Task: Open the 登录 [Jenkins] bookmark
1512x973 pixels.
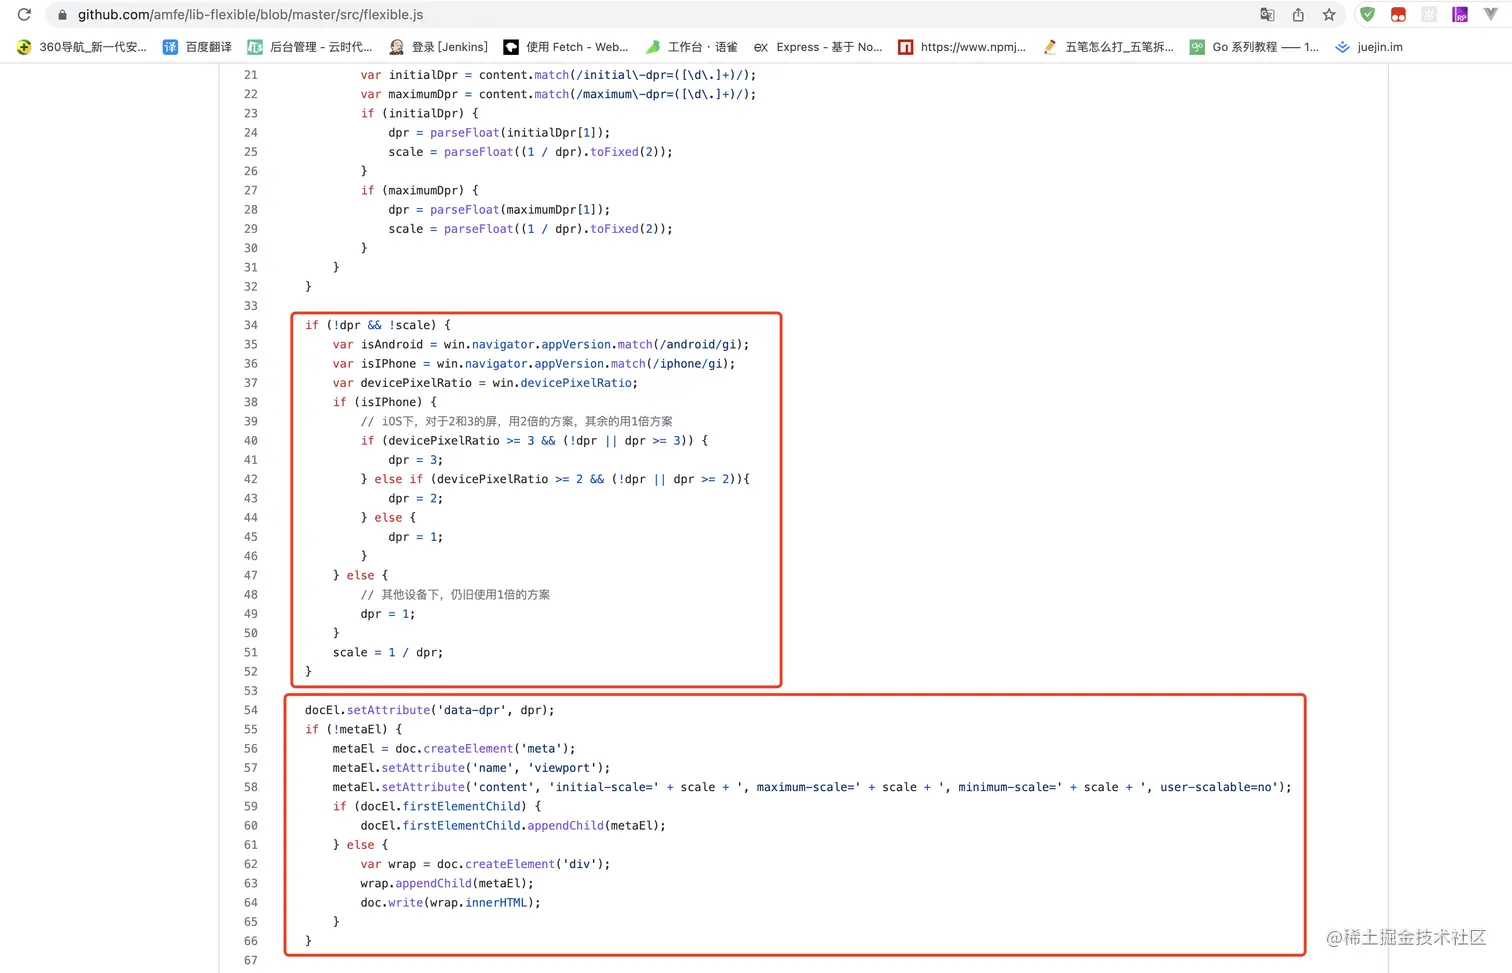Action: tap(439, 47)
